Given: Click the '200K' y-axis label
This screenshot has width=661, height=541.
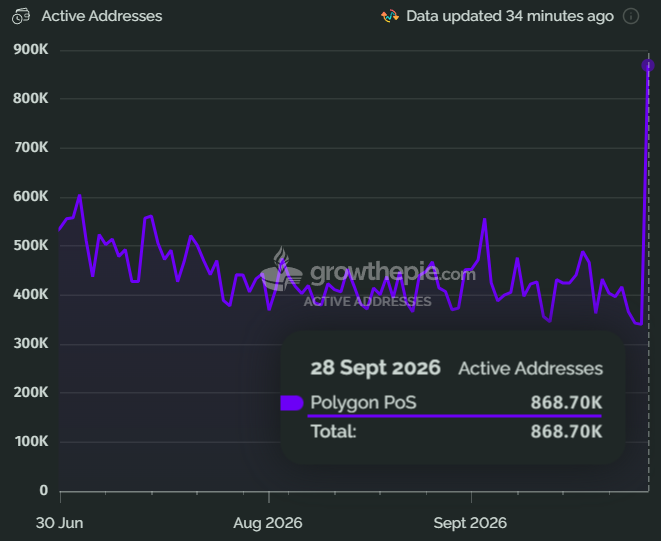Looking at the screenshot, I should [x=31, y=393].
